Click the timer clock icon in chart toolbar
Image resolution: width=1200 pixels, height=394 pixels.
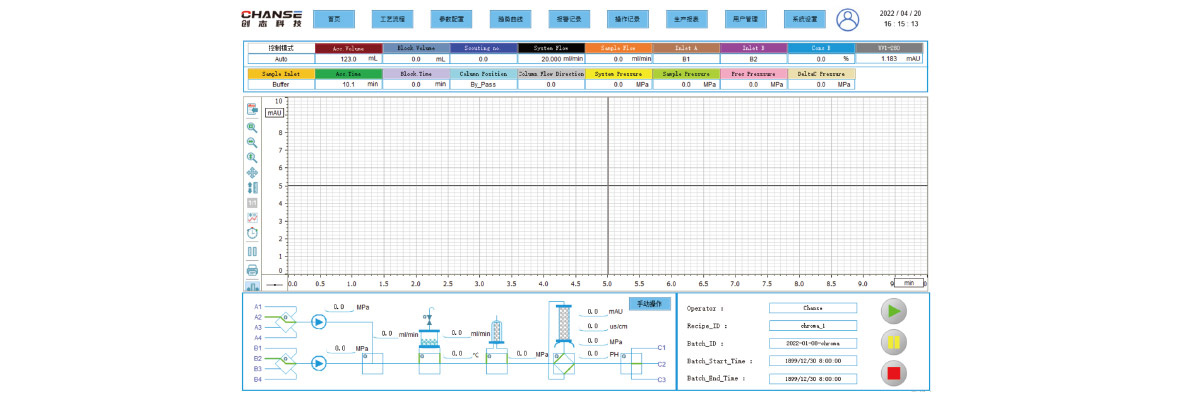(252, 232)
